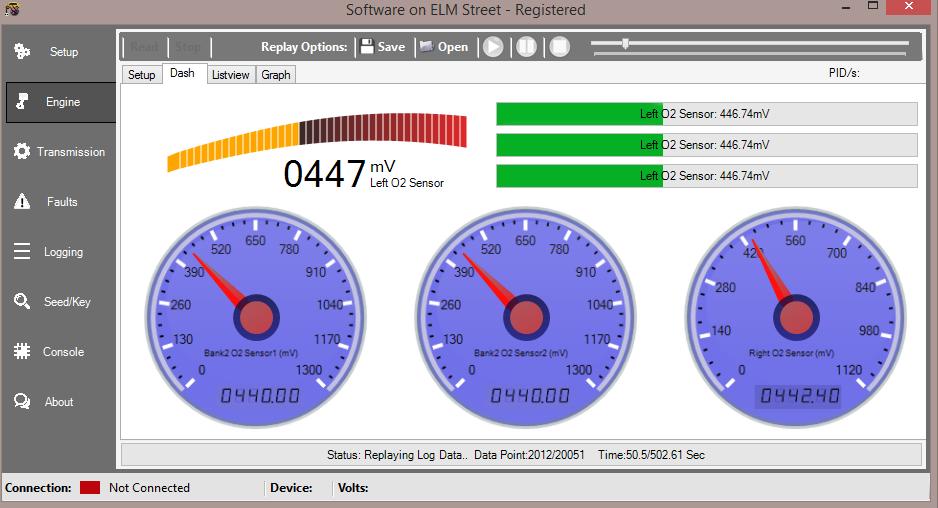Open the Faults warning triangle icon

point(22,202)
